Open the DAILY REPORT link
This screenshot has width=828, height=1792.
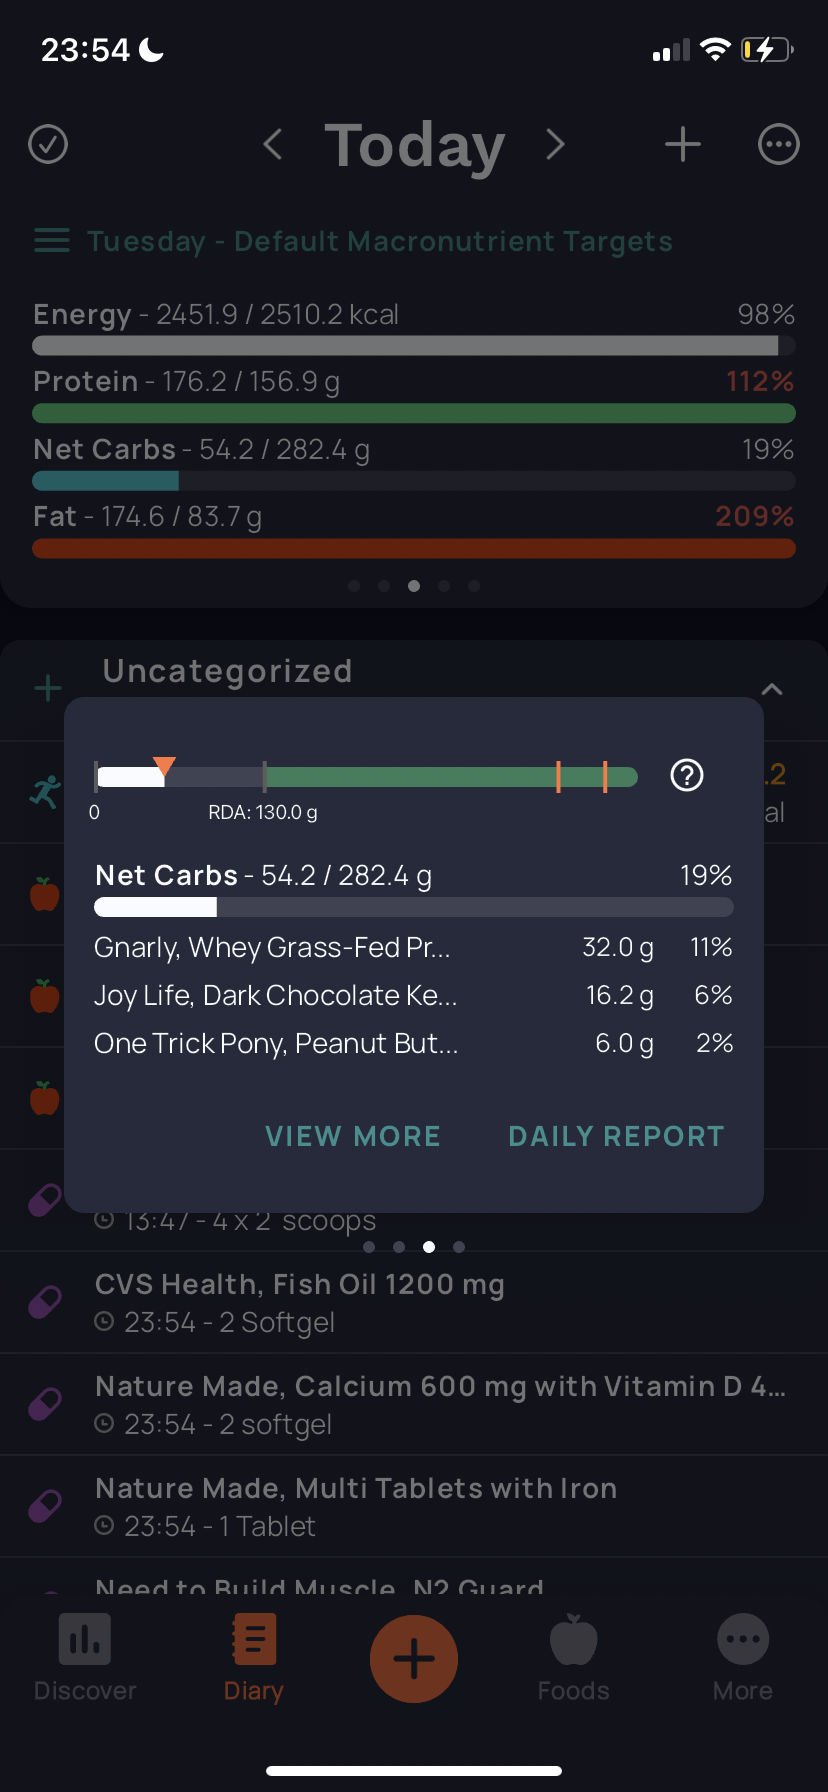pos(616,1136)
